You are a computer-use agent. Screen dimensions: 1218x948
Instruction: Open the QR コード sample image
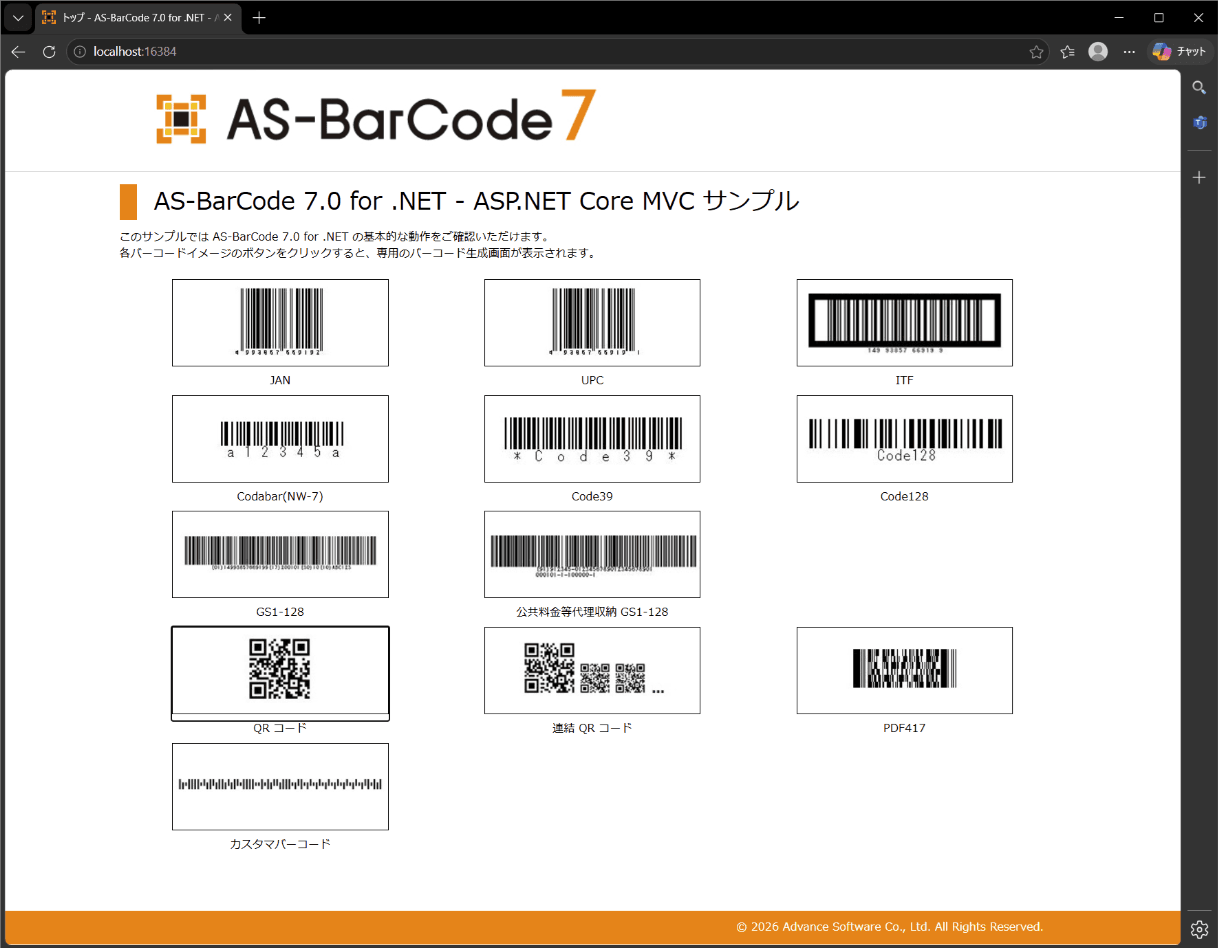pyautogui.click(x=280, y=671)
